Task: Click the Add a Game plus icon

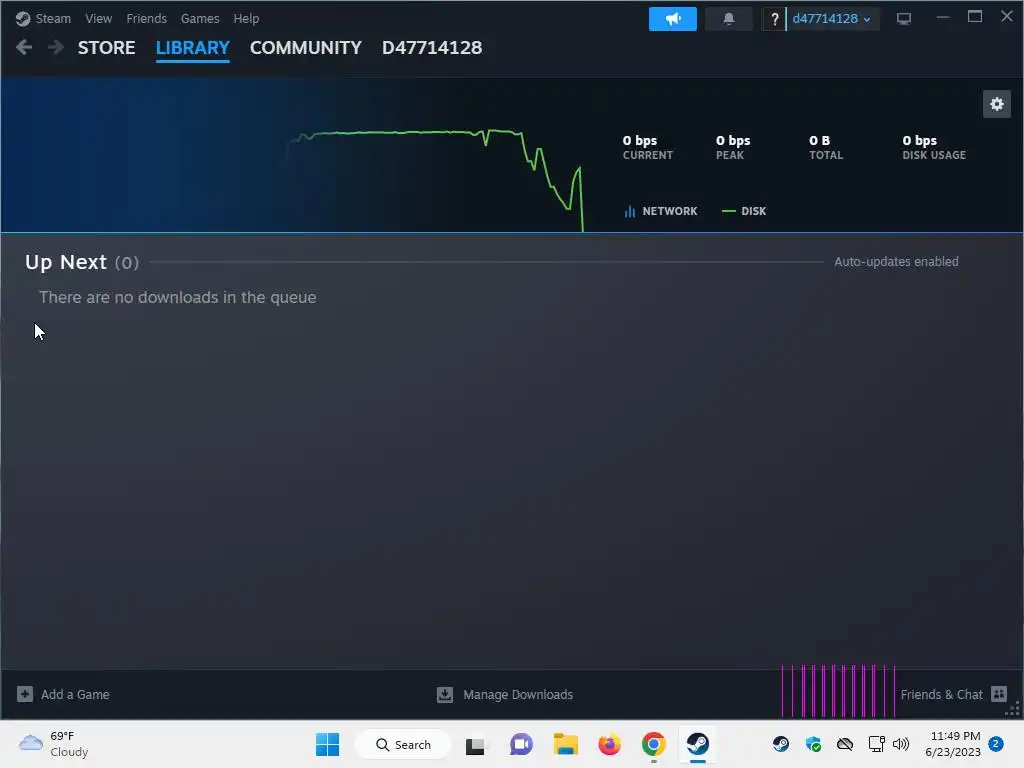Action: coord(25,694)
